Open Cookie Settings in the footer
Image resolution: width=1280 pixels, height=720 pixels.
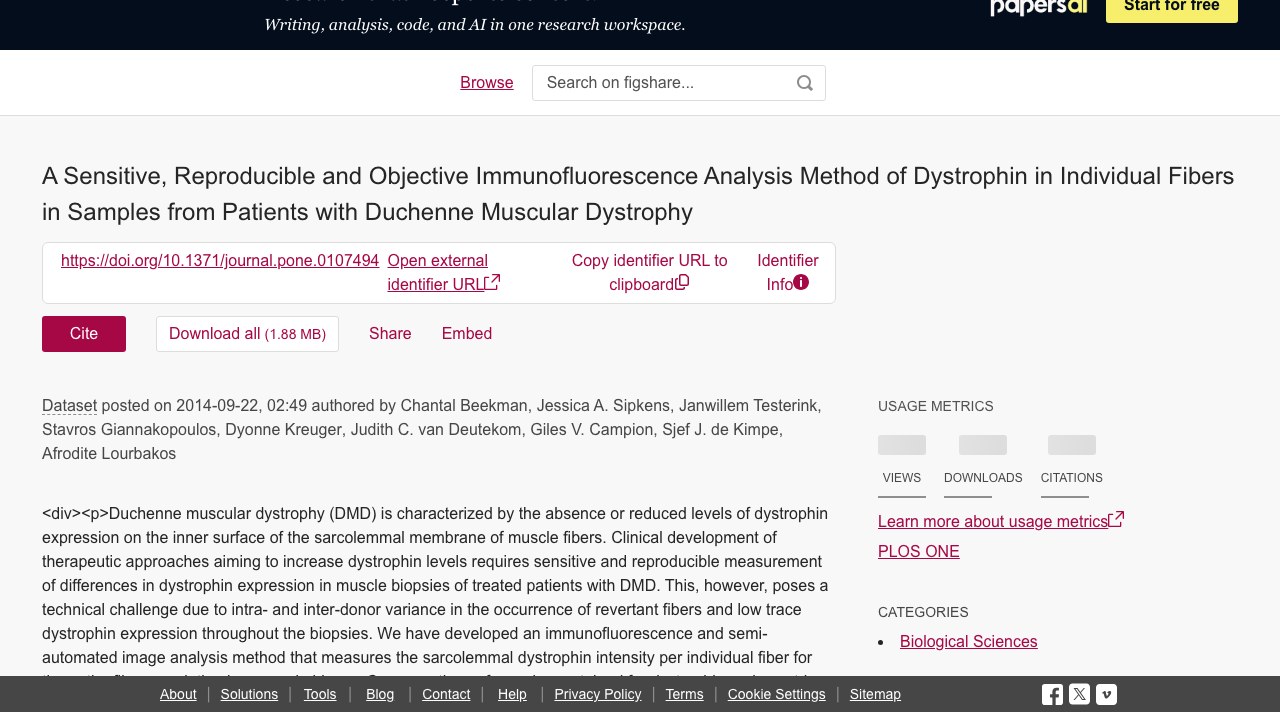pyautogui.click(x=777, y=694)
